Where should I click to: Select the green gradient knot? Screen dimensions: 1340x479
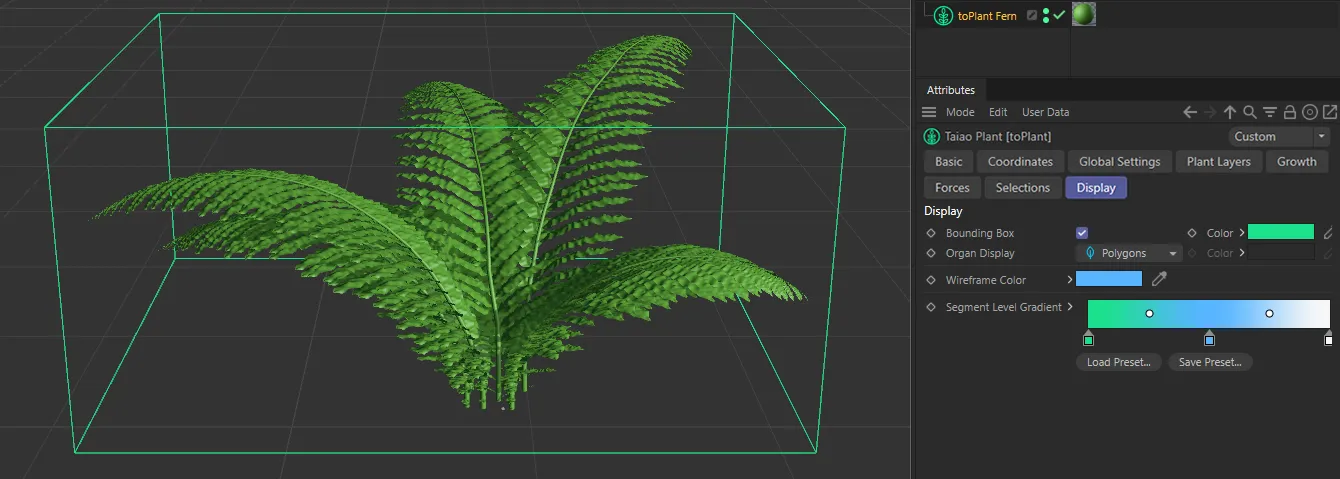tap(1089, 339)
